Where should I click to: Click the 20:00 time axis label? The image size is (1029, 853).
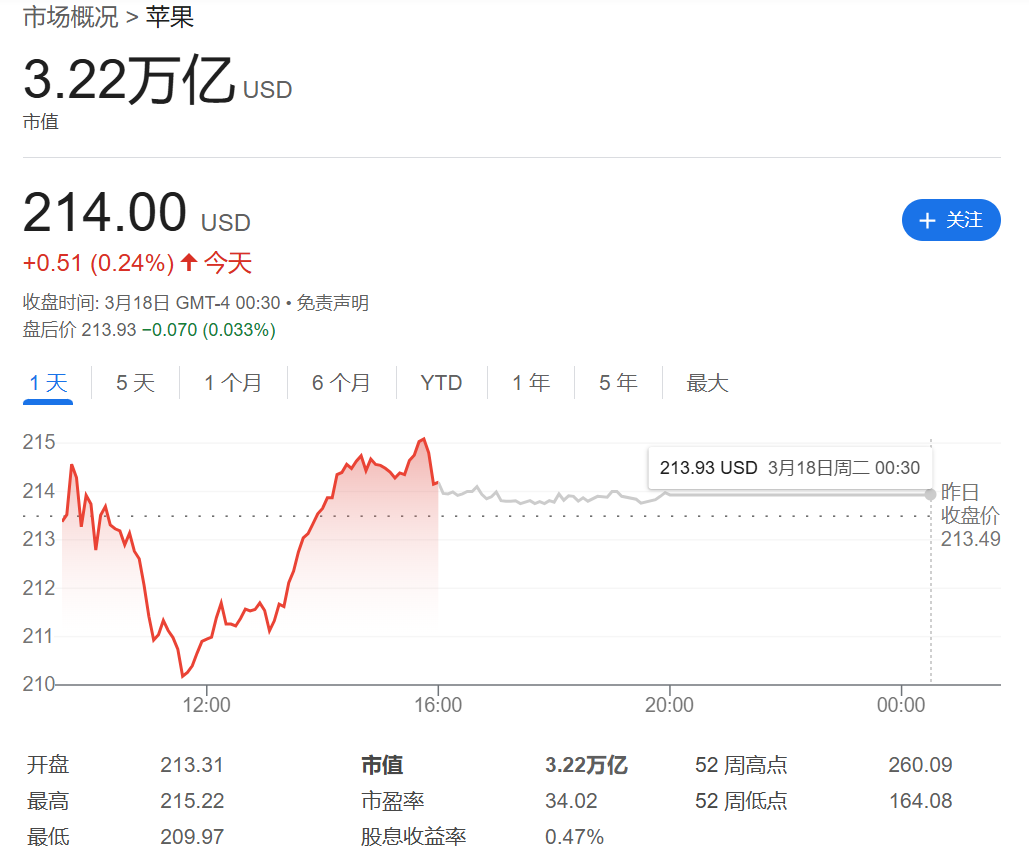tap(669, 705)
